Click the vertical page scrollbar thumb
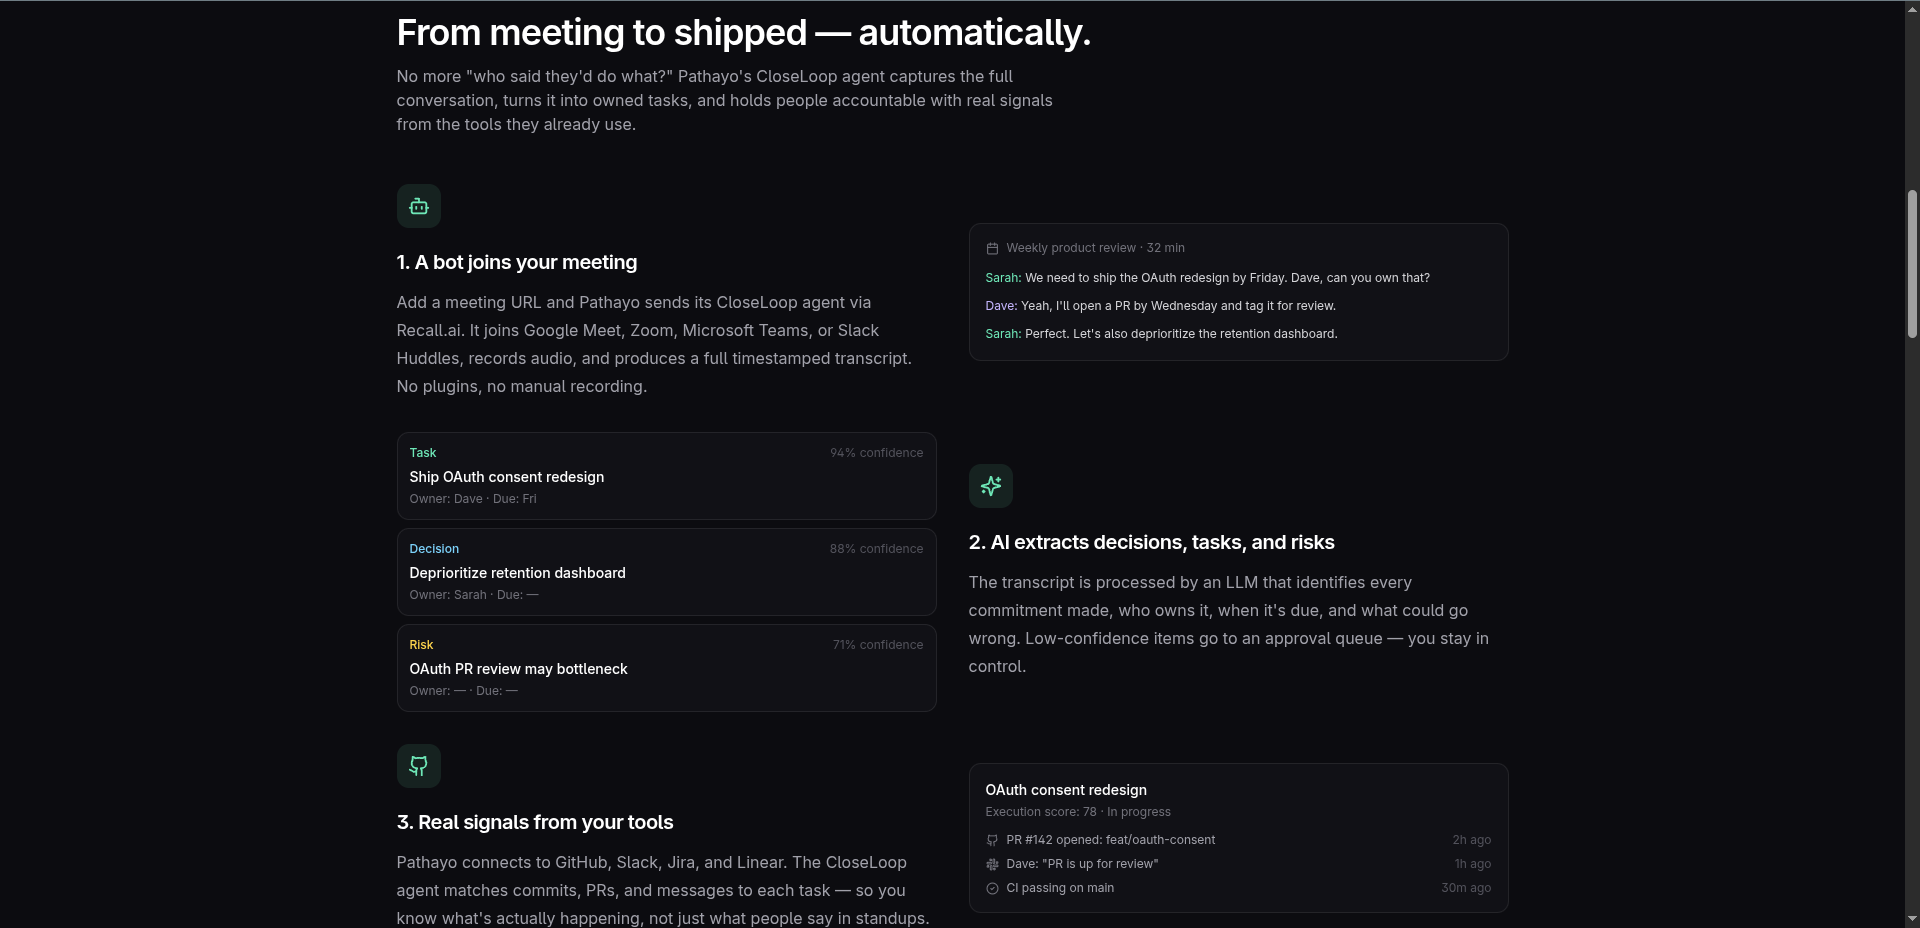Viewport: 1920px width, 928px height. [1912, 264]
